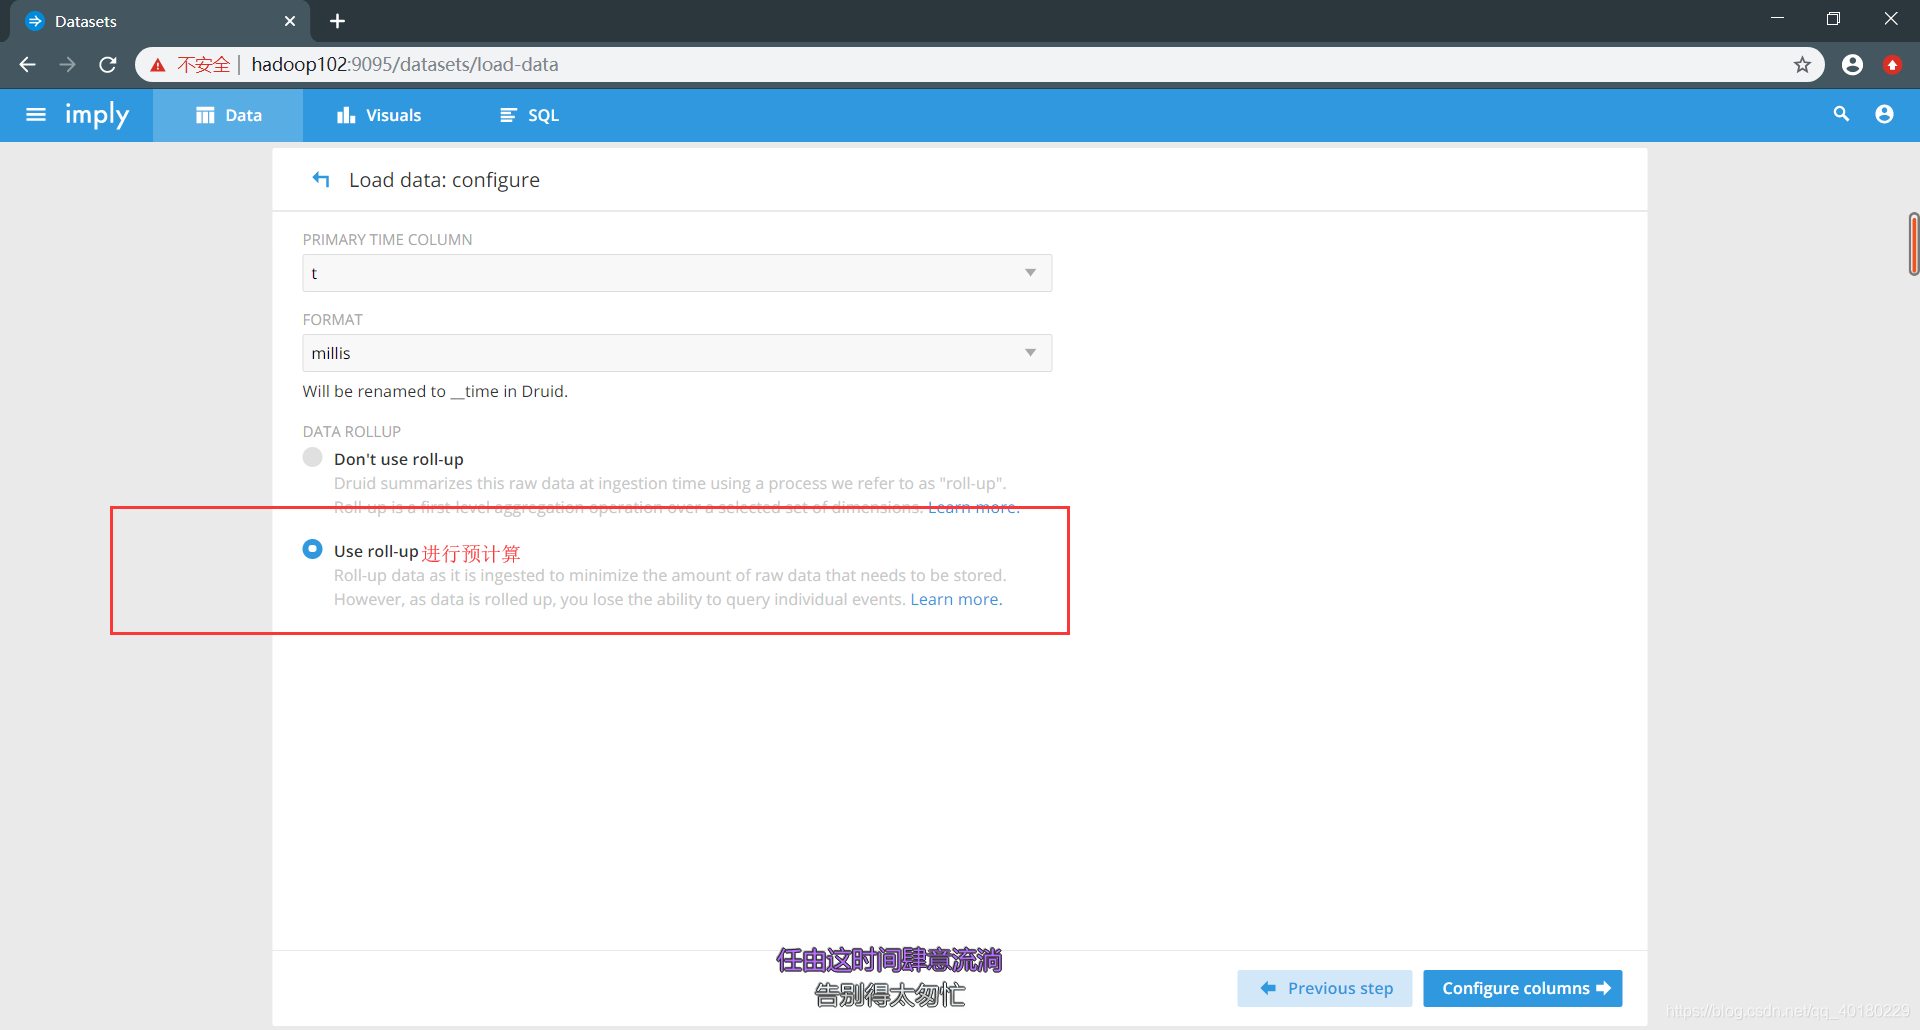Select the Don't use roll-up option
Viewport: 1920px width, 1030px height.
click(x=313, y=457)
